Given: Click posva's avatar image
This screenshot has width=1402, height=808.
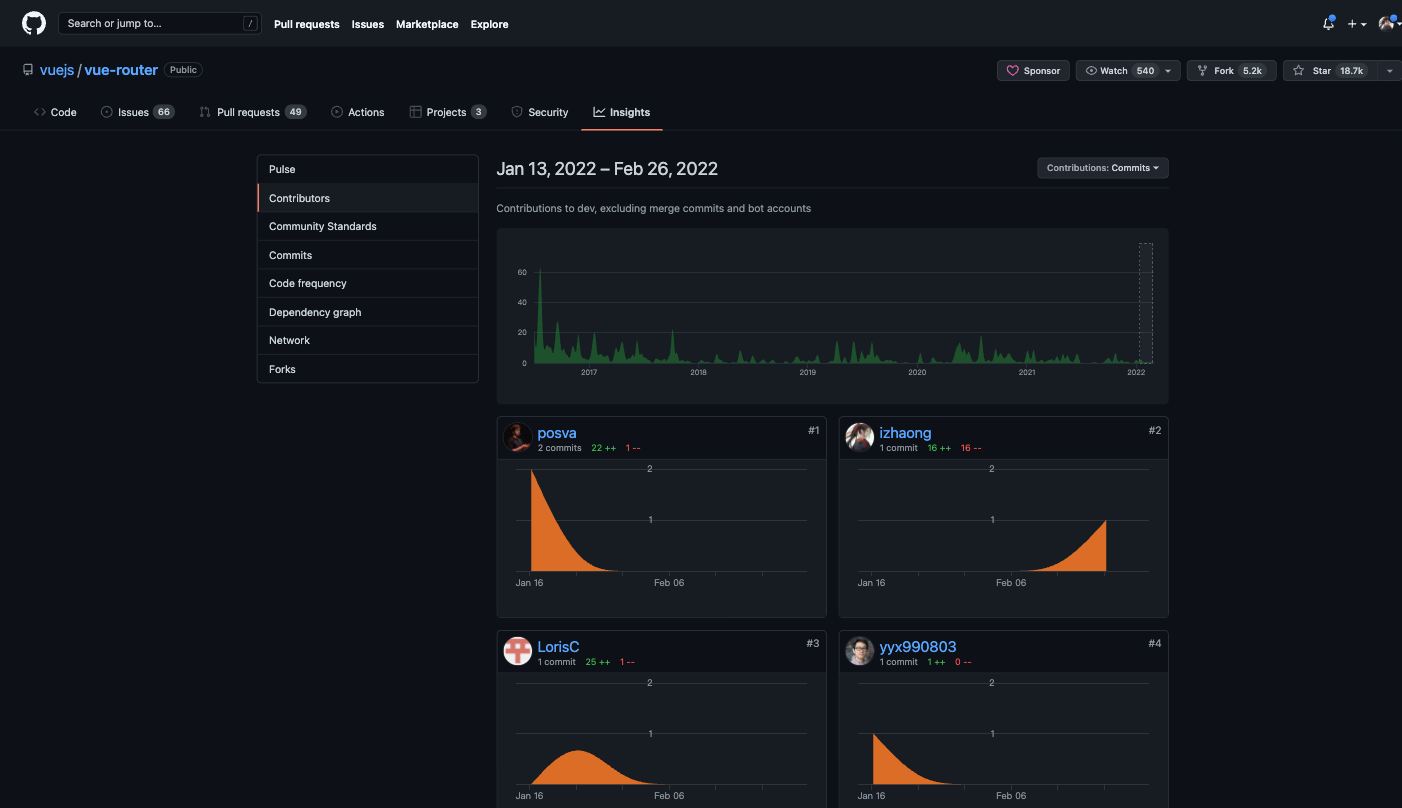Looking at the screenshot, I should [517, 438].
